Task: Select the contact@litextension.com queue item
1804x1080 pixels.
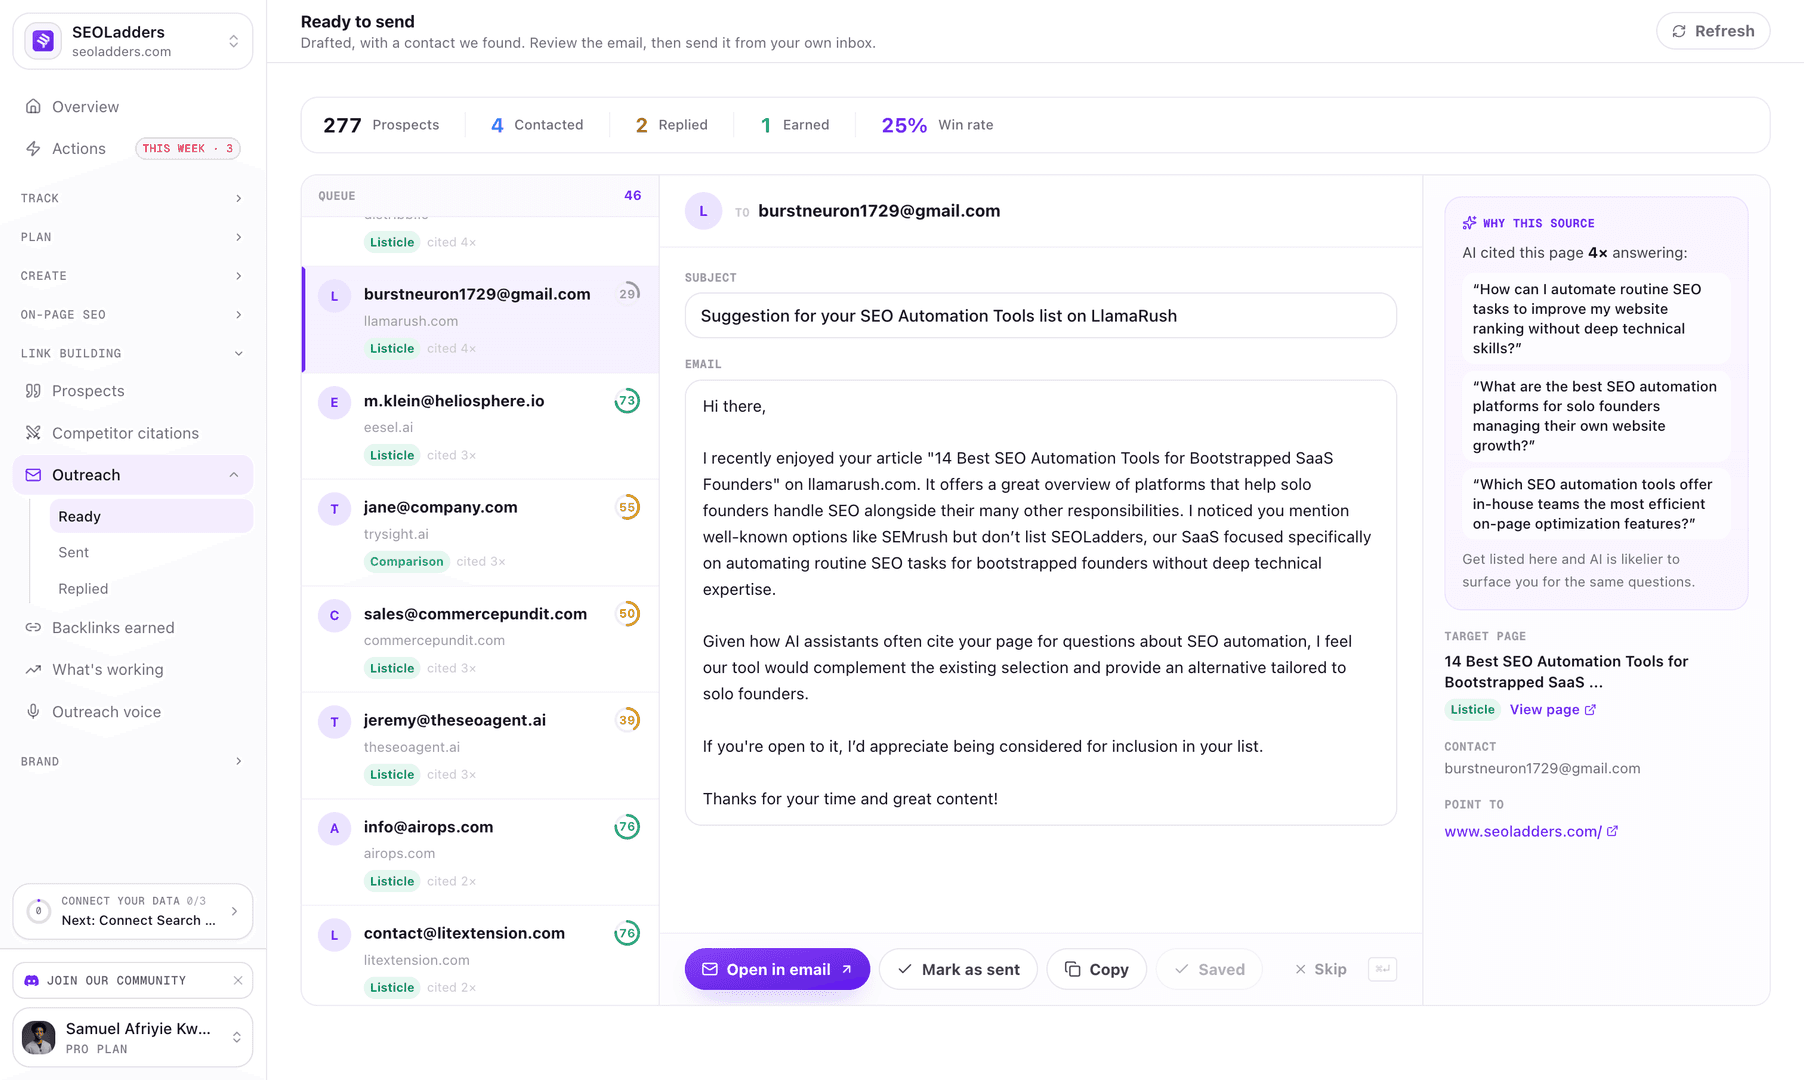Action: tap(480, 956)
